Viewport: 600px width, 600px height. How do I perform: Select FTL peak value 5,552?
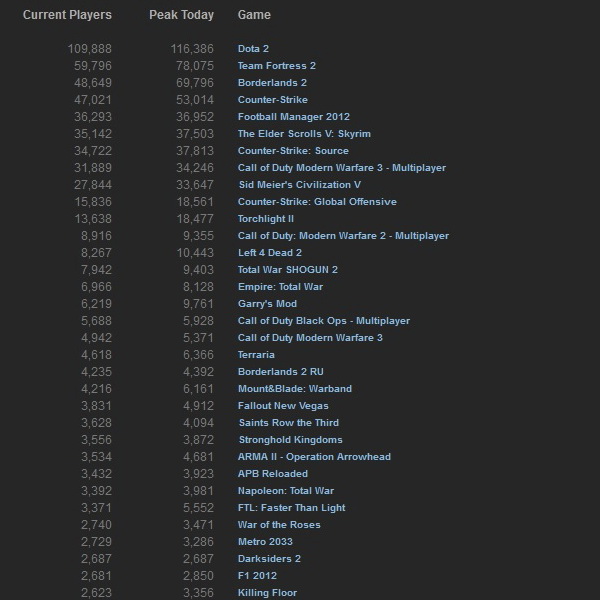point(198,508)
